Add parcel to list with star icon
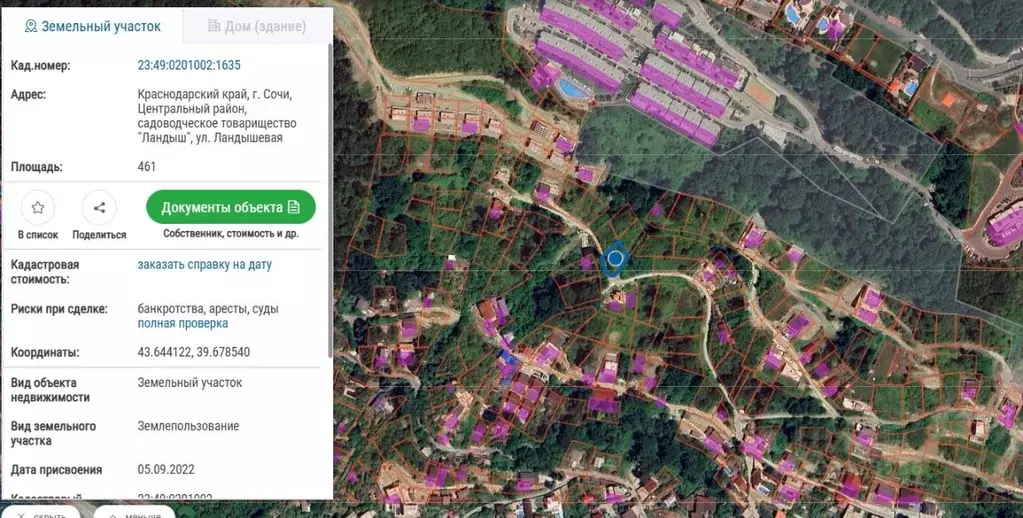Viewport: 1023px width, 518px height. tap(38, 208)
